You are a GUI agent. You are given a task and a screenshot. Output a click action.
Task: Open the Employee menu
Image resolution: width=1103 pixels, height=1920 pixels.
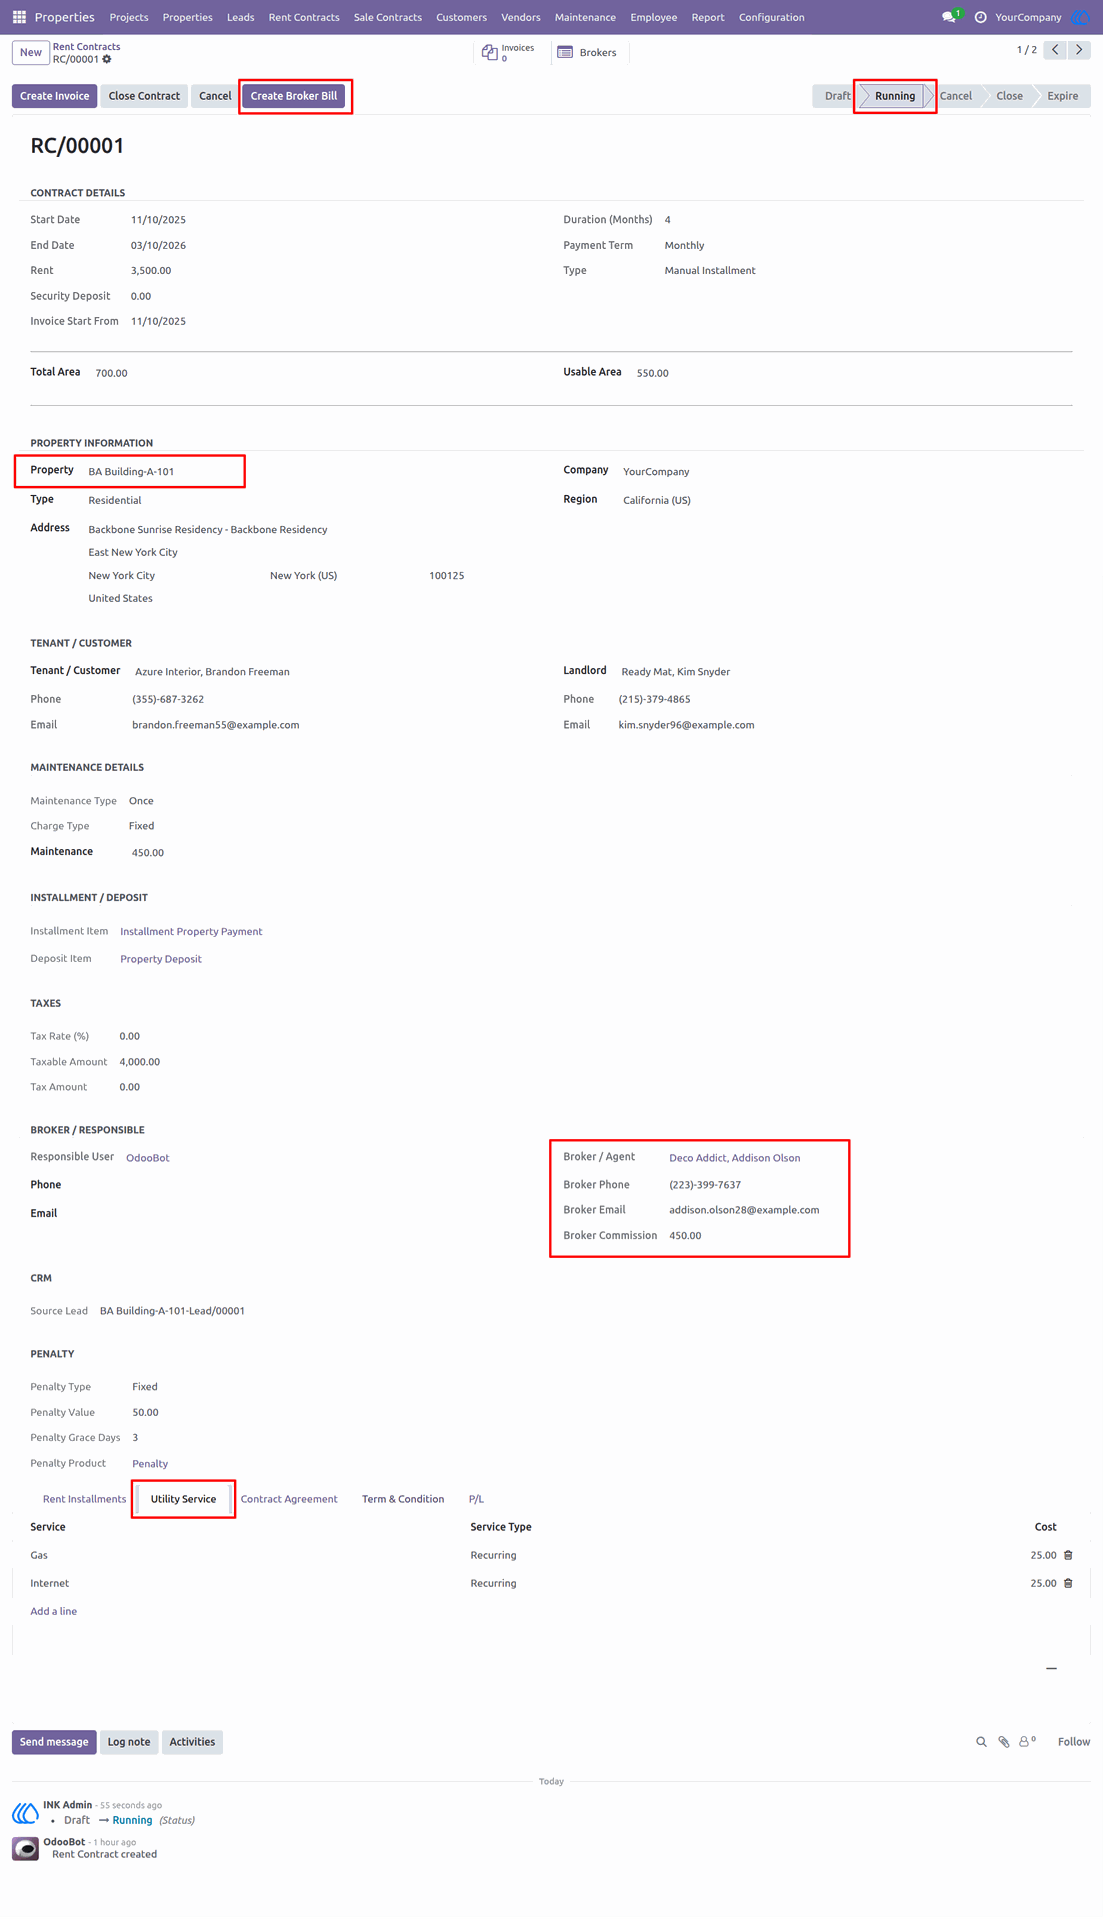[x=654, y=17]
